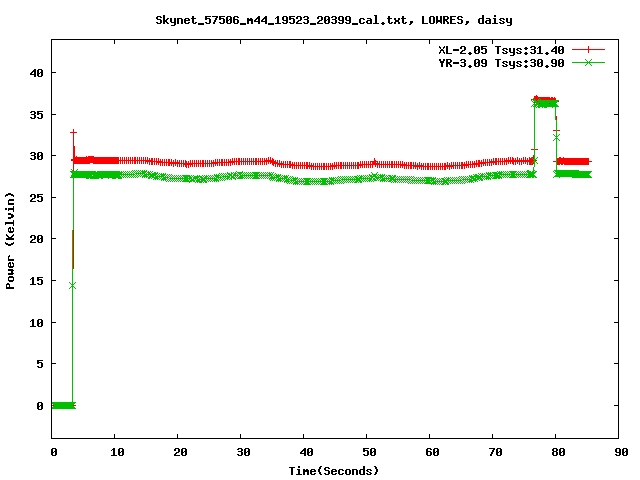Click x-axis tick label 10
Viewport: 640px width, 480px height.
[117, 452]
